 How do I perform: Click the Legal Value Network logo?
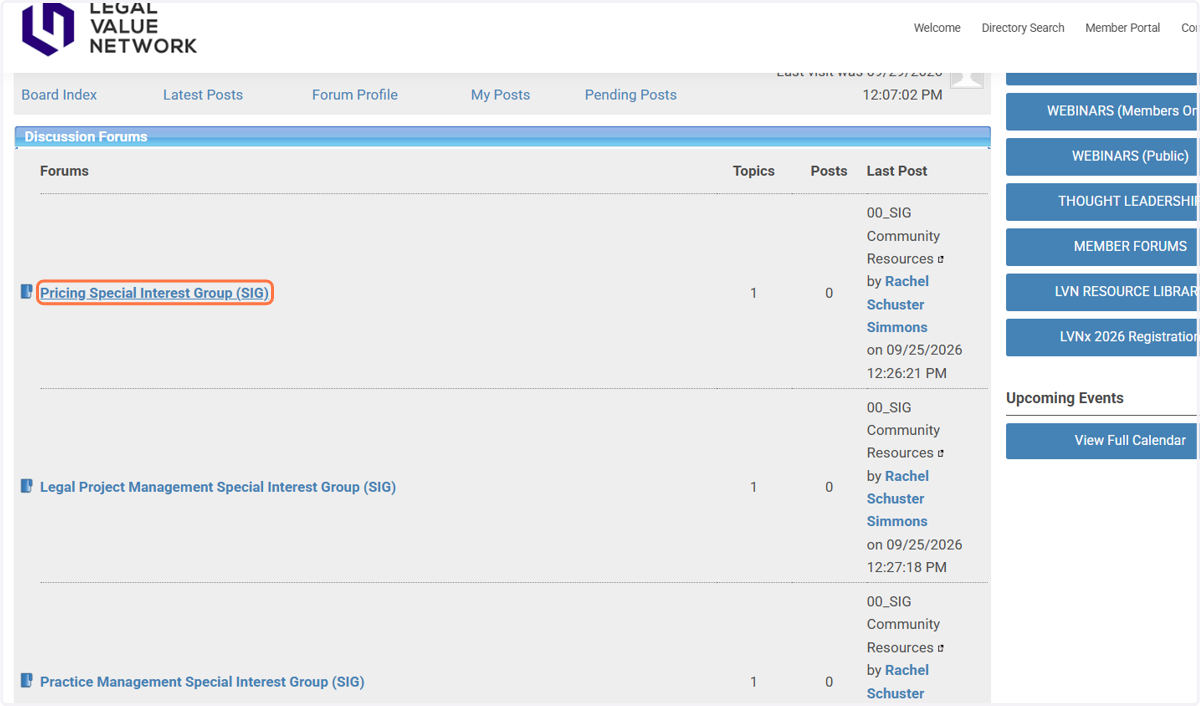click(x=110, y=29)
